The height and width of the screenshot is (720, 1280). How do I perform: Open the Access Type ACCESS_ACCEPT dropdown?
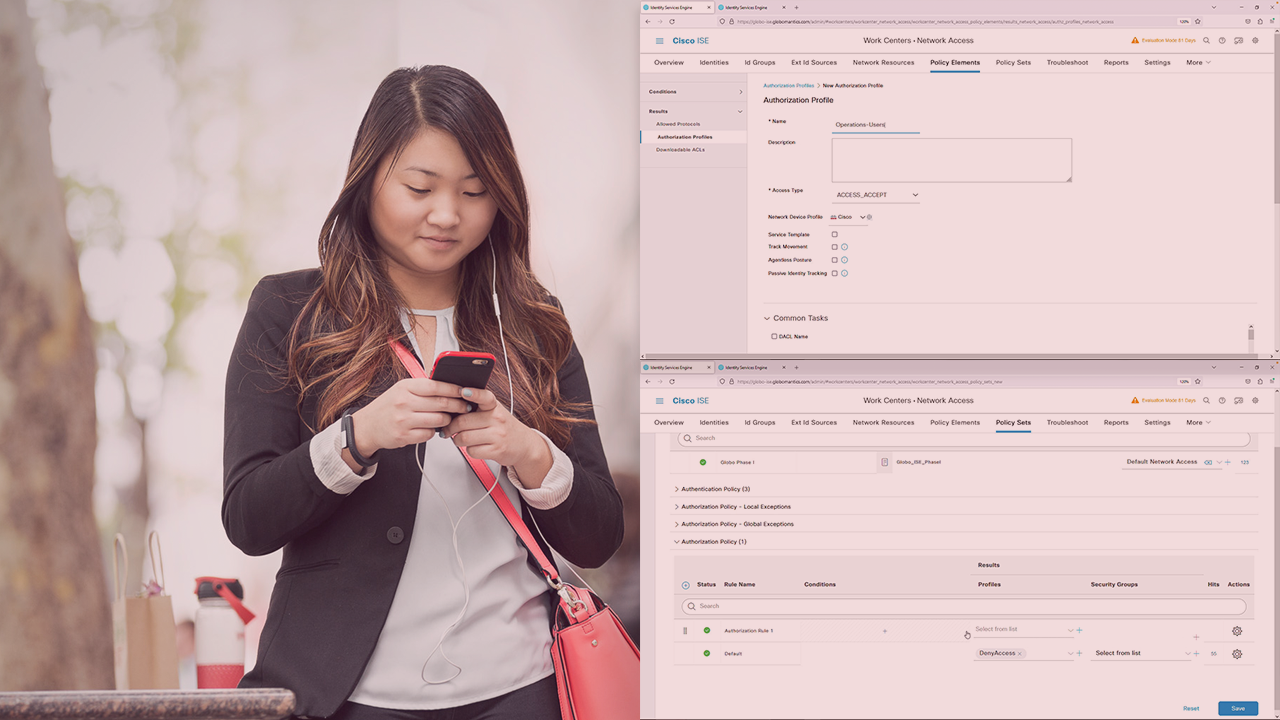click(x=876, y=195)
